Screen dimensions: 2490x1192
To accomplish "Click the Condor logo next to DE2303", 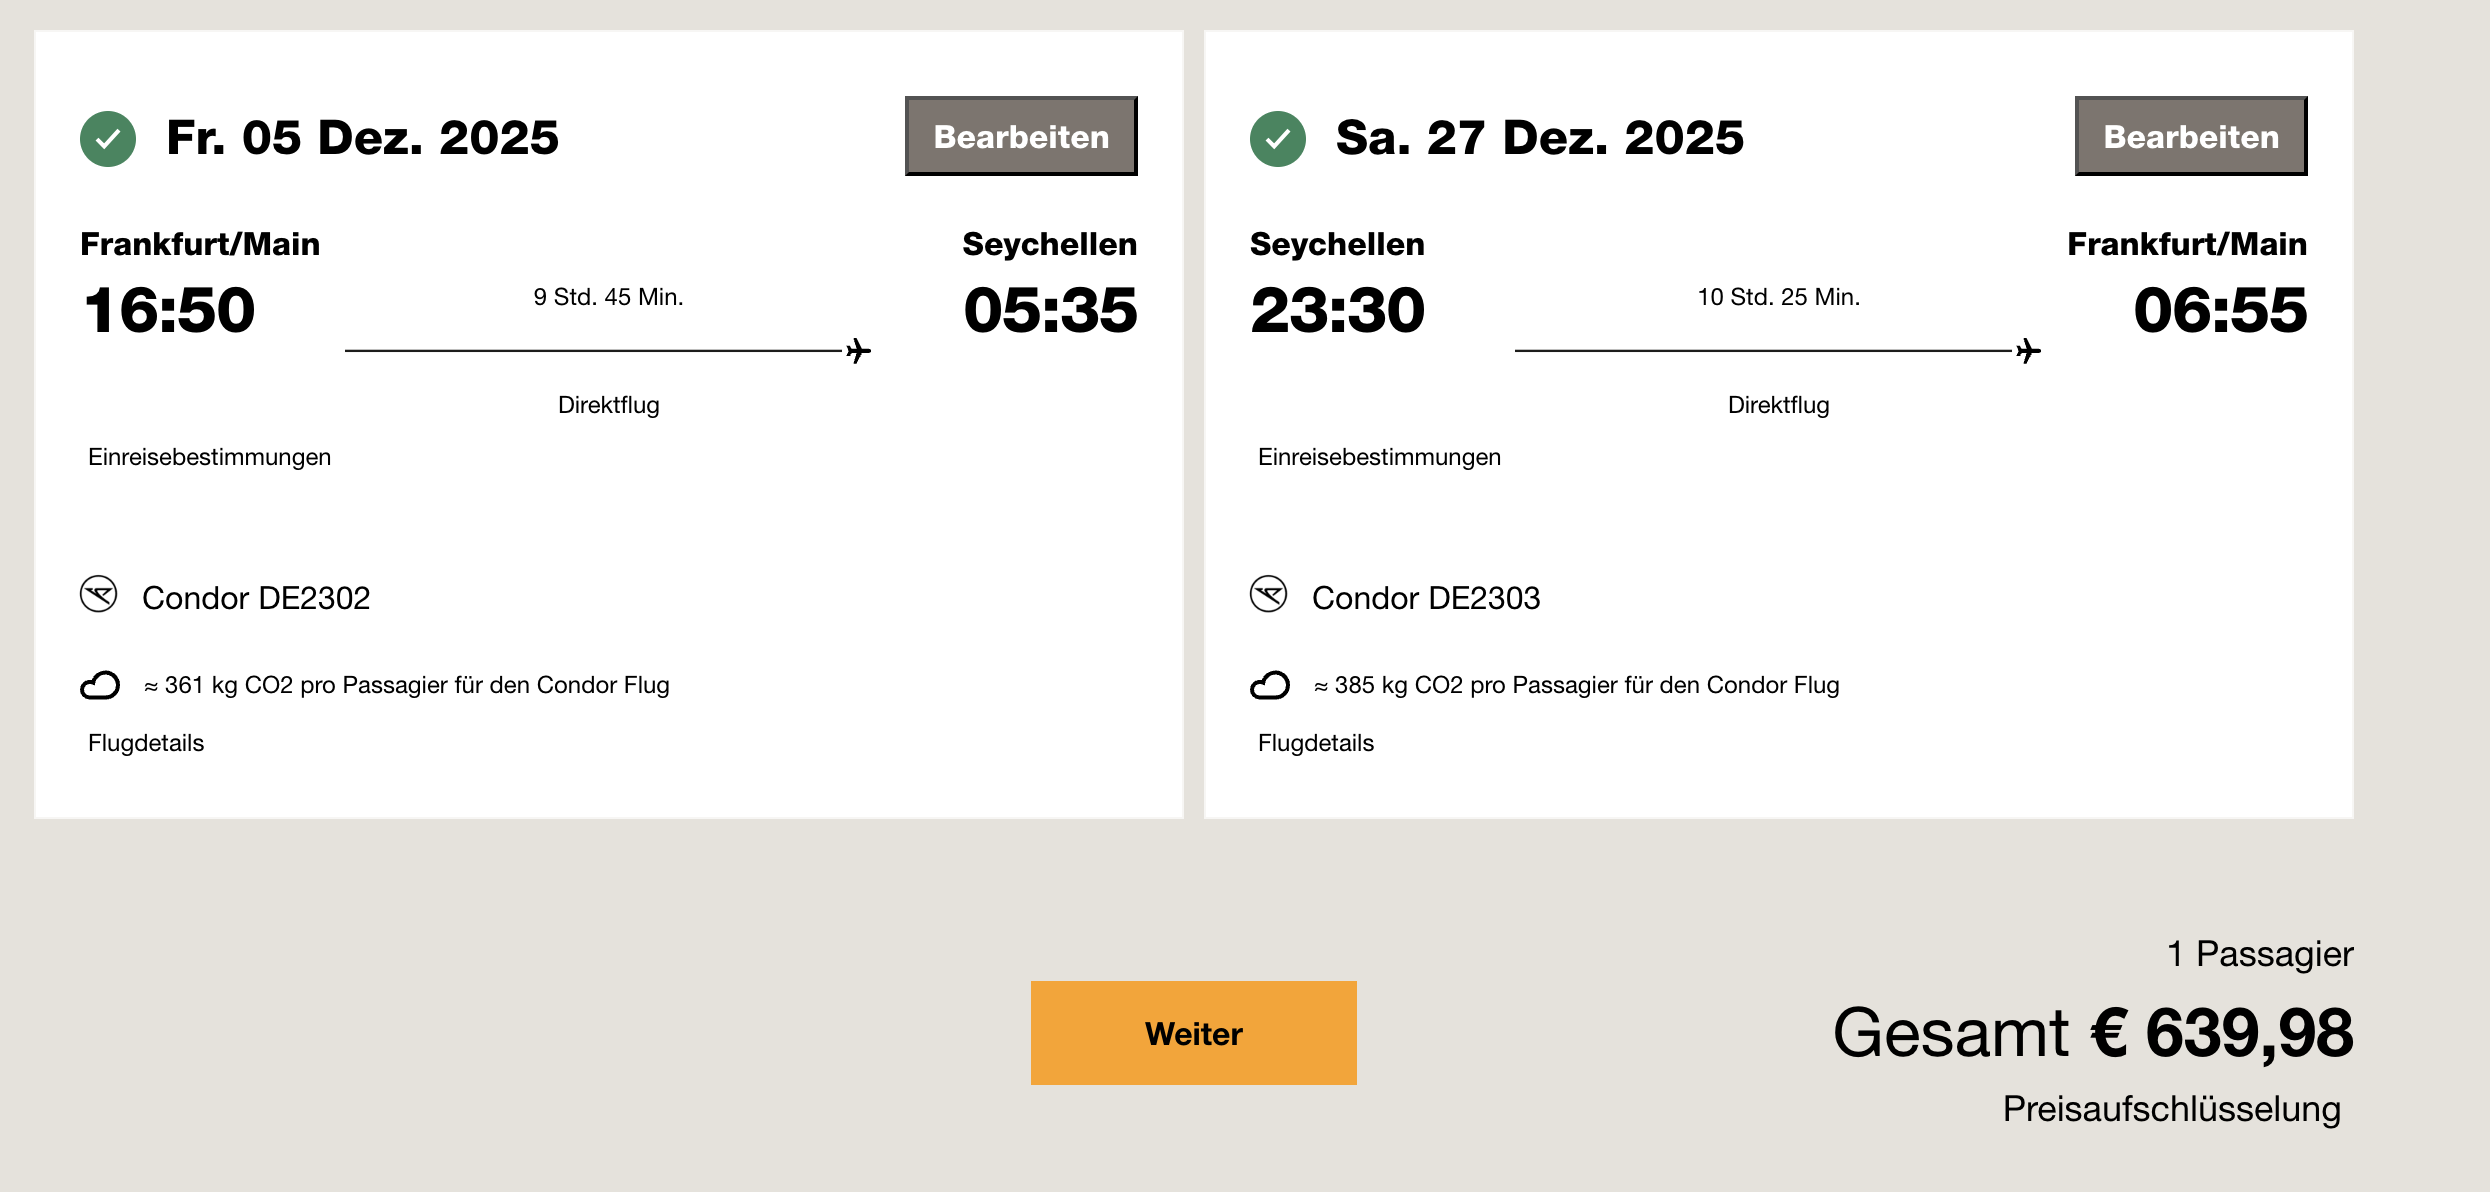I will click(1268, 595).
